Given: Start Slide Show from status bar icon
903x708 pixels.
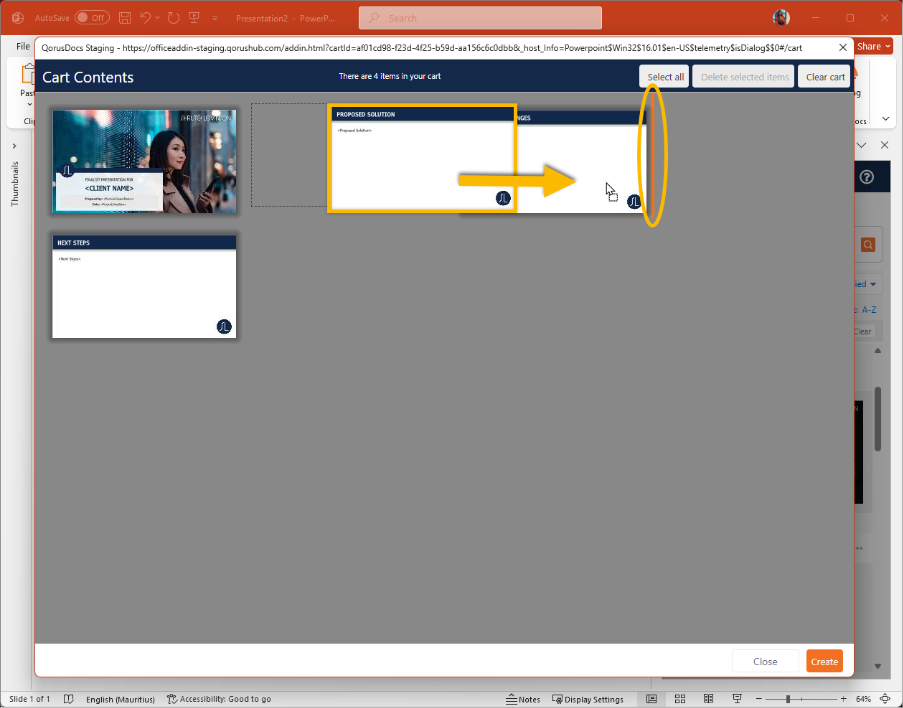Looking at the screenshot, I should click(737, 699).
